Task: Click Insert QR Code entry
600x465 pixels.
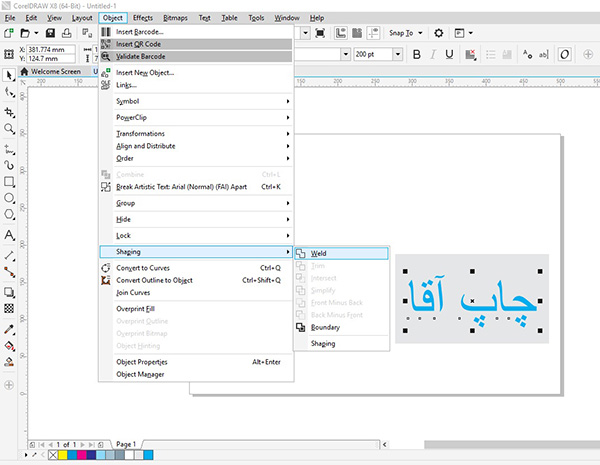Action: [197, 44]
